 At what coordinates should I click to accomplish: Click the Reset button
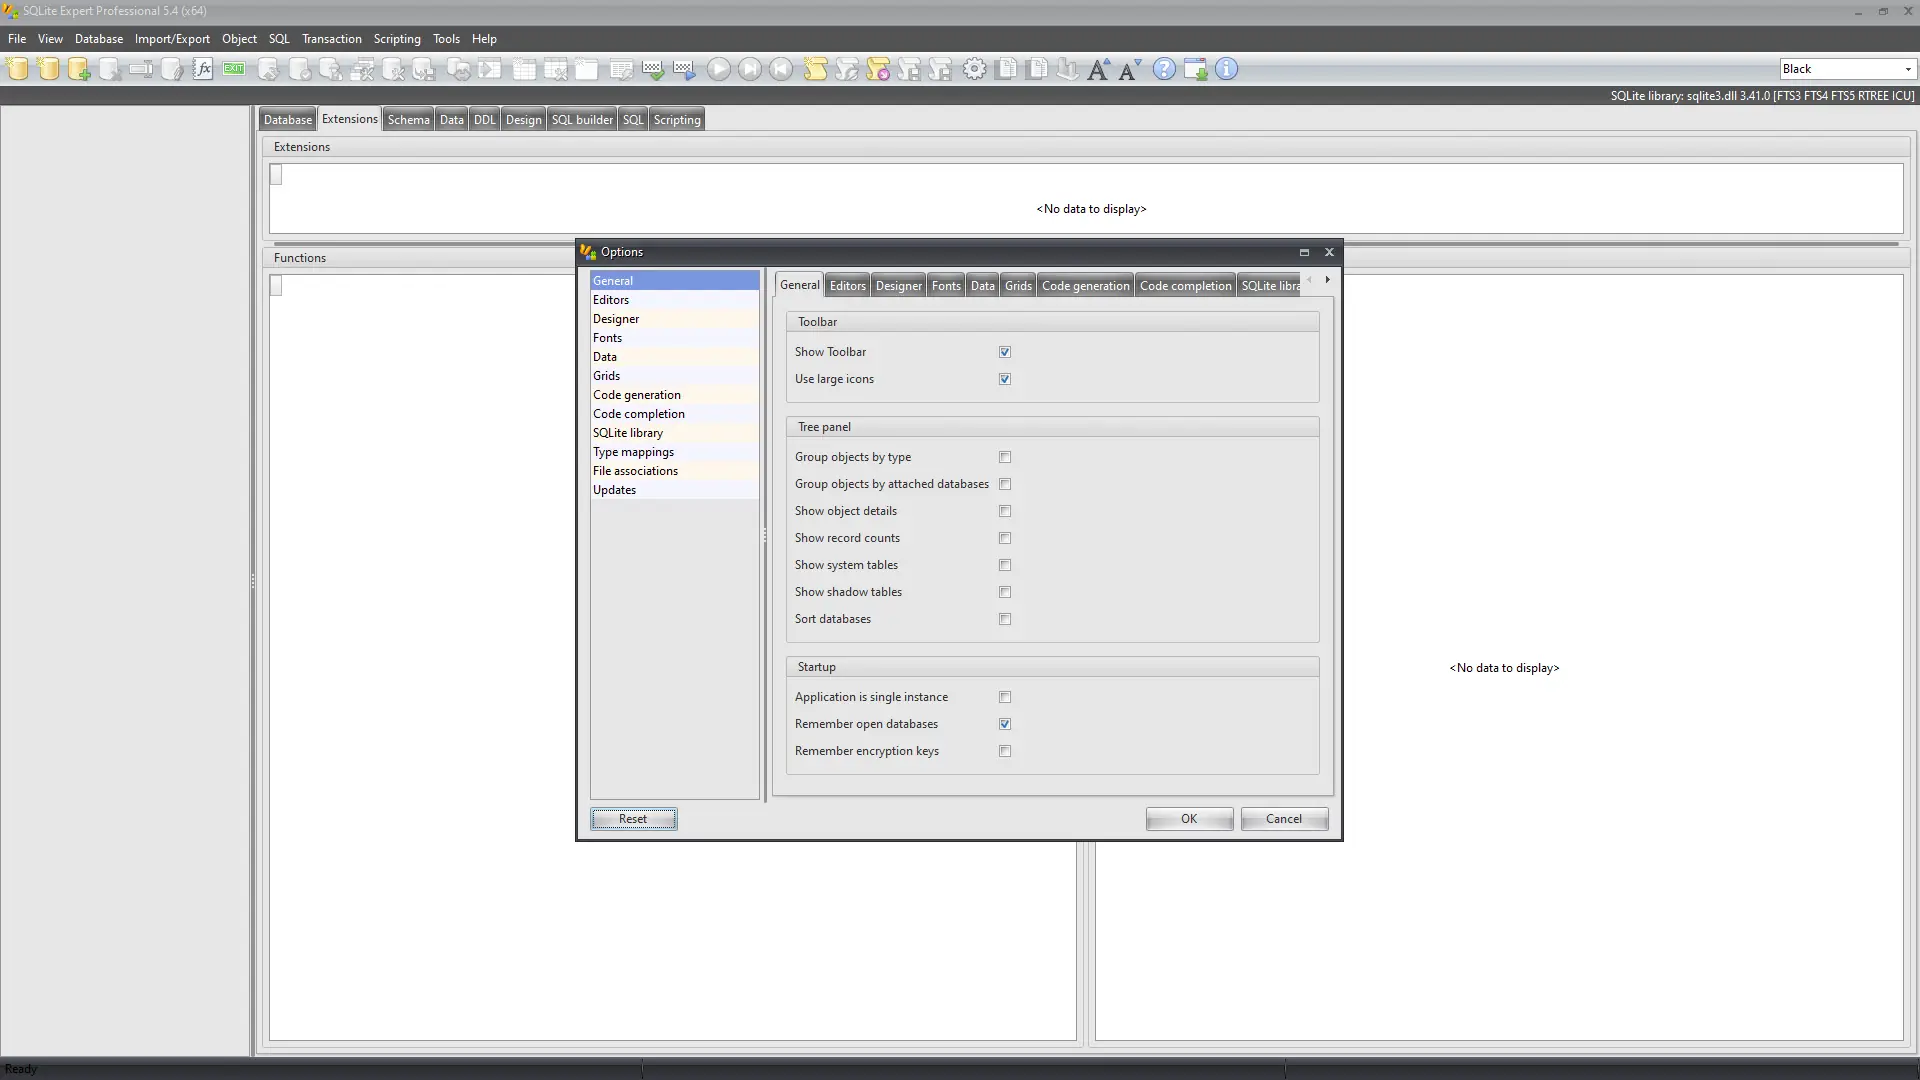coord(633,819)
